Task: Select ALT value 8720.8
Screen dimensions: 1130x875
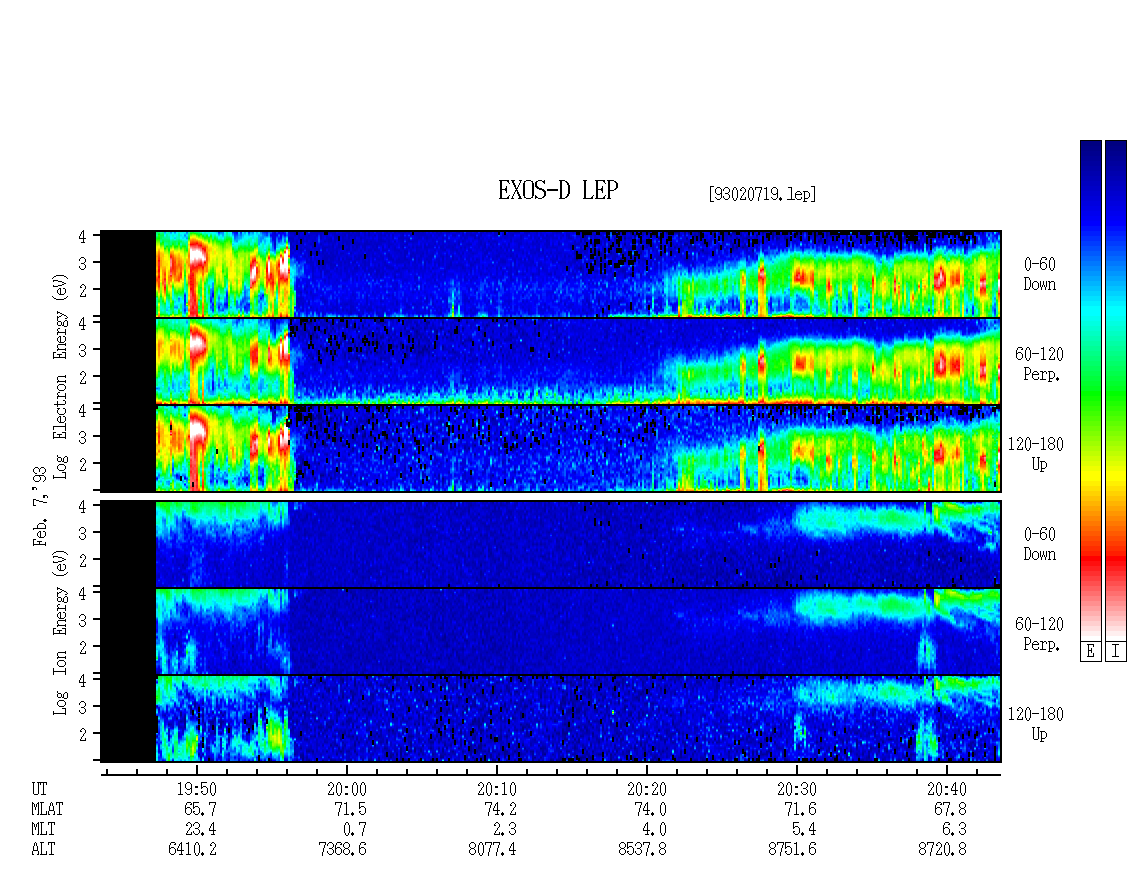Action: pos(942,850)
